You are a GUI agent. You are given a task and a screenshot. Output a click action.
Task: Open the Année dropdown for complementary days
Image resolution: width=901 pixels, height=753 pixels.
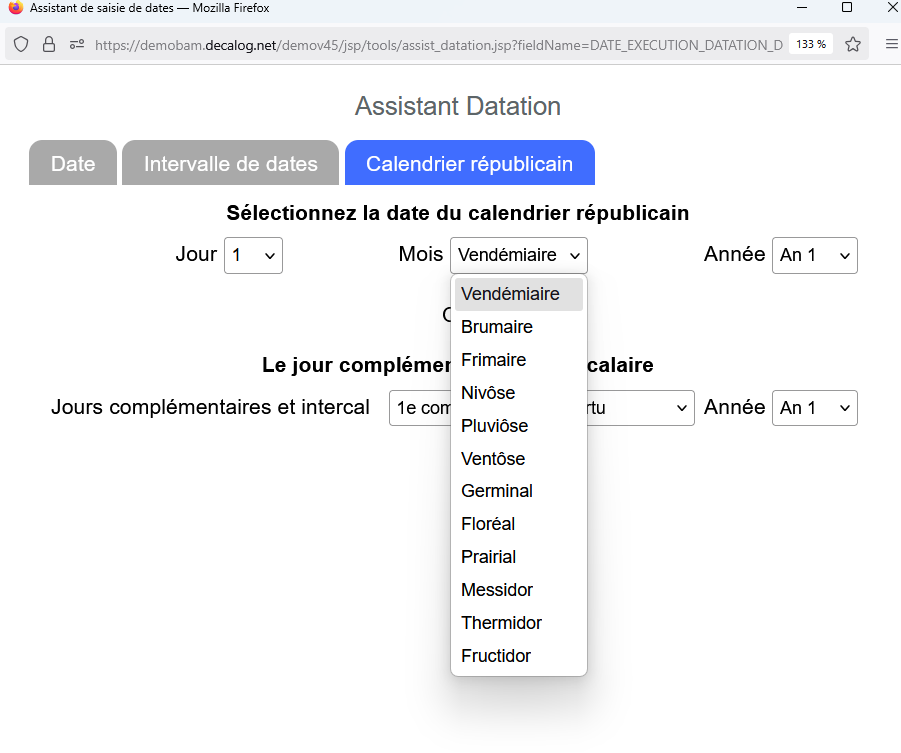[x=814, y=408]
